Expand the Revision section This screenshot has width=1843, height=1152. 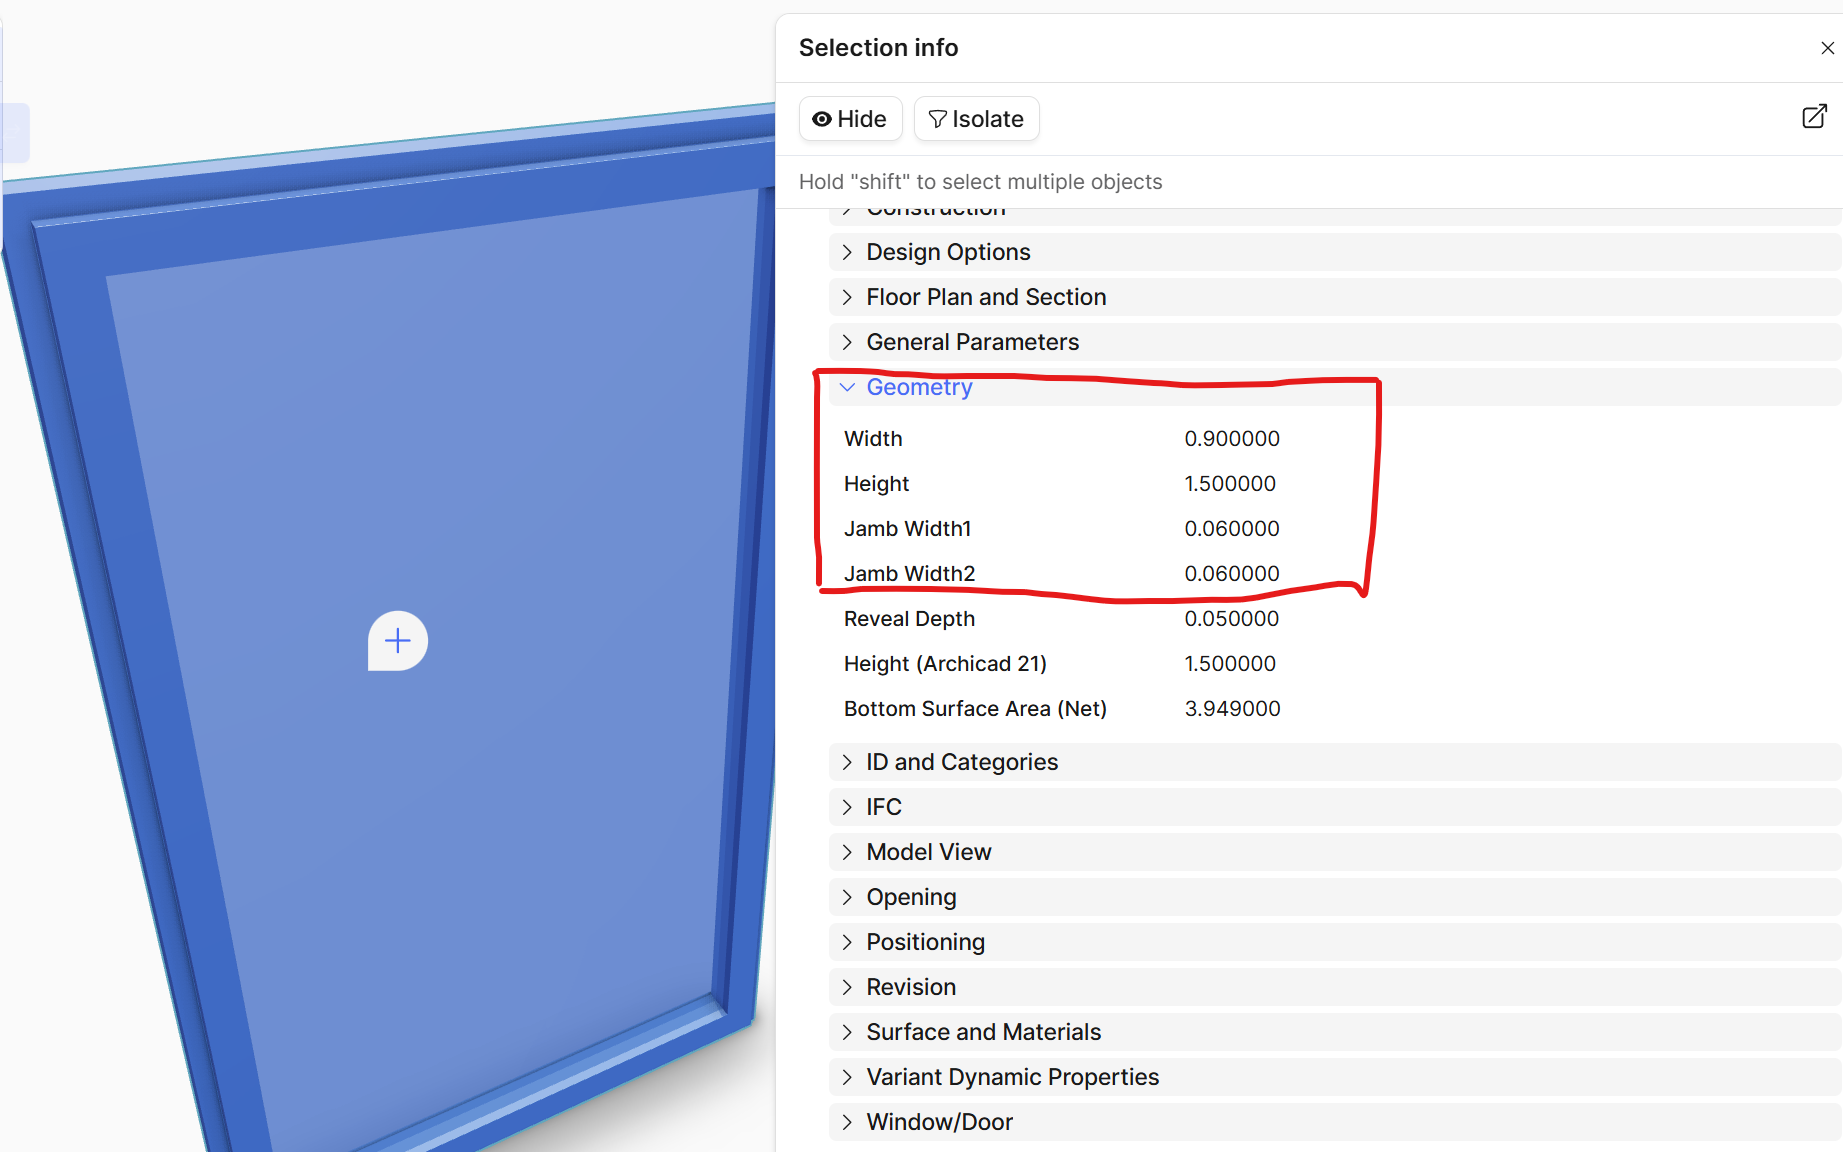(1335, 987)
